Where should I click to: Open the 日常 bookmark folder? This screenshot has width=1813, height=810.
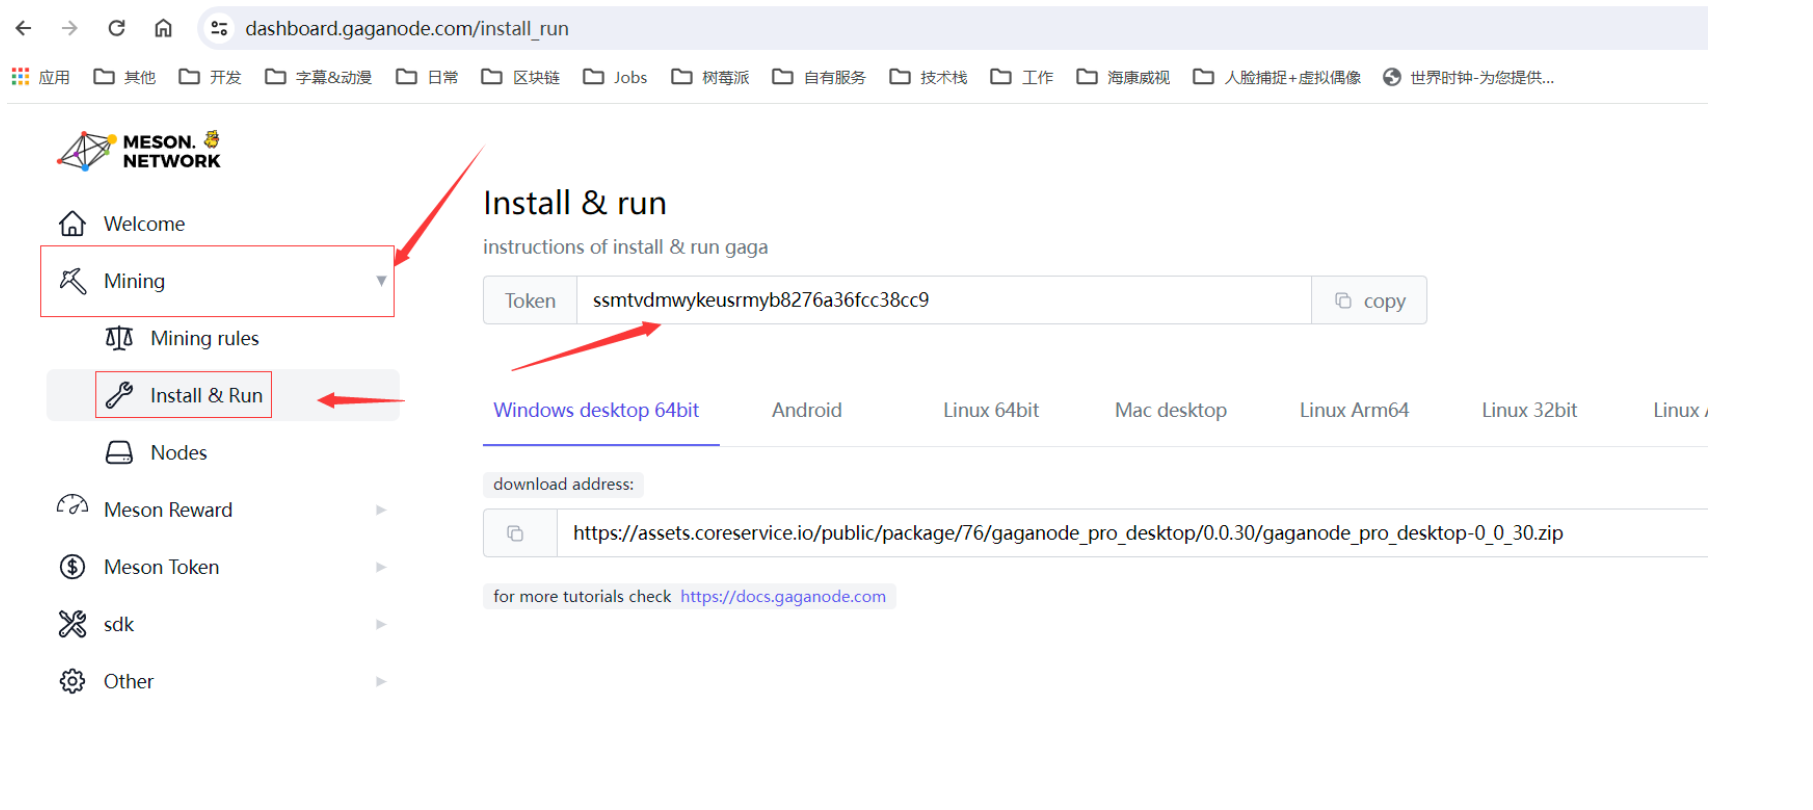427,77
